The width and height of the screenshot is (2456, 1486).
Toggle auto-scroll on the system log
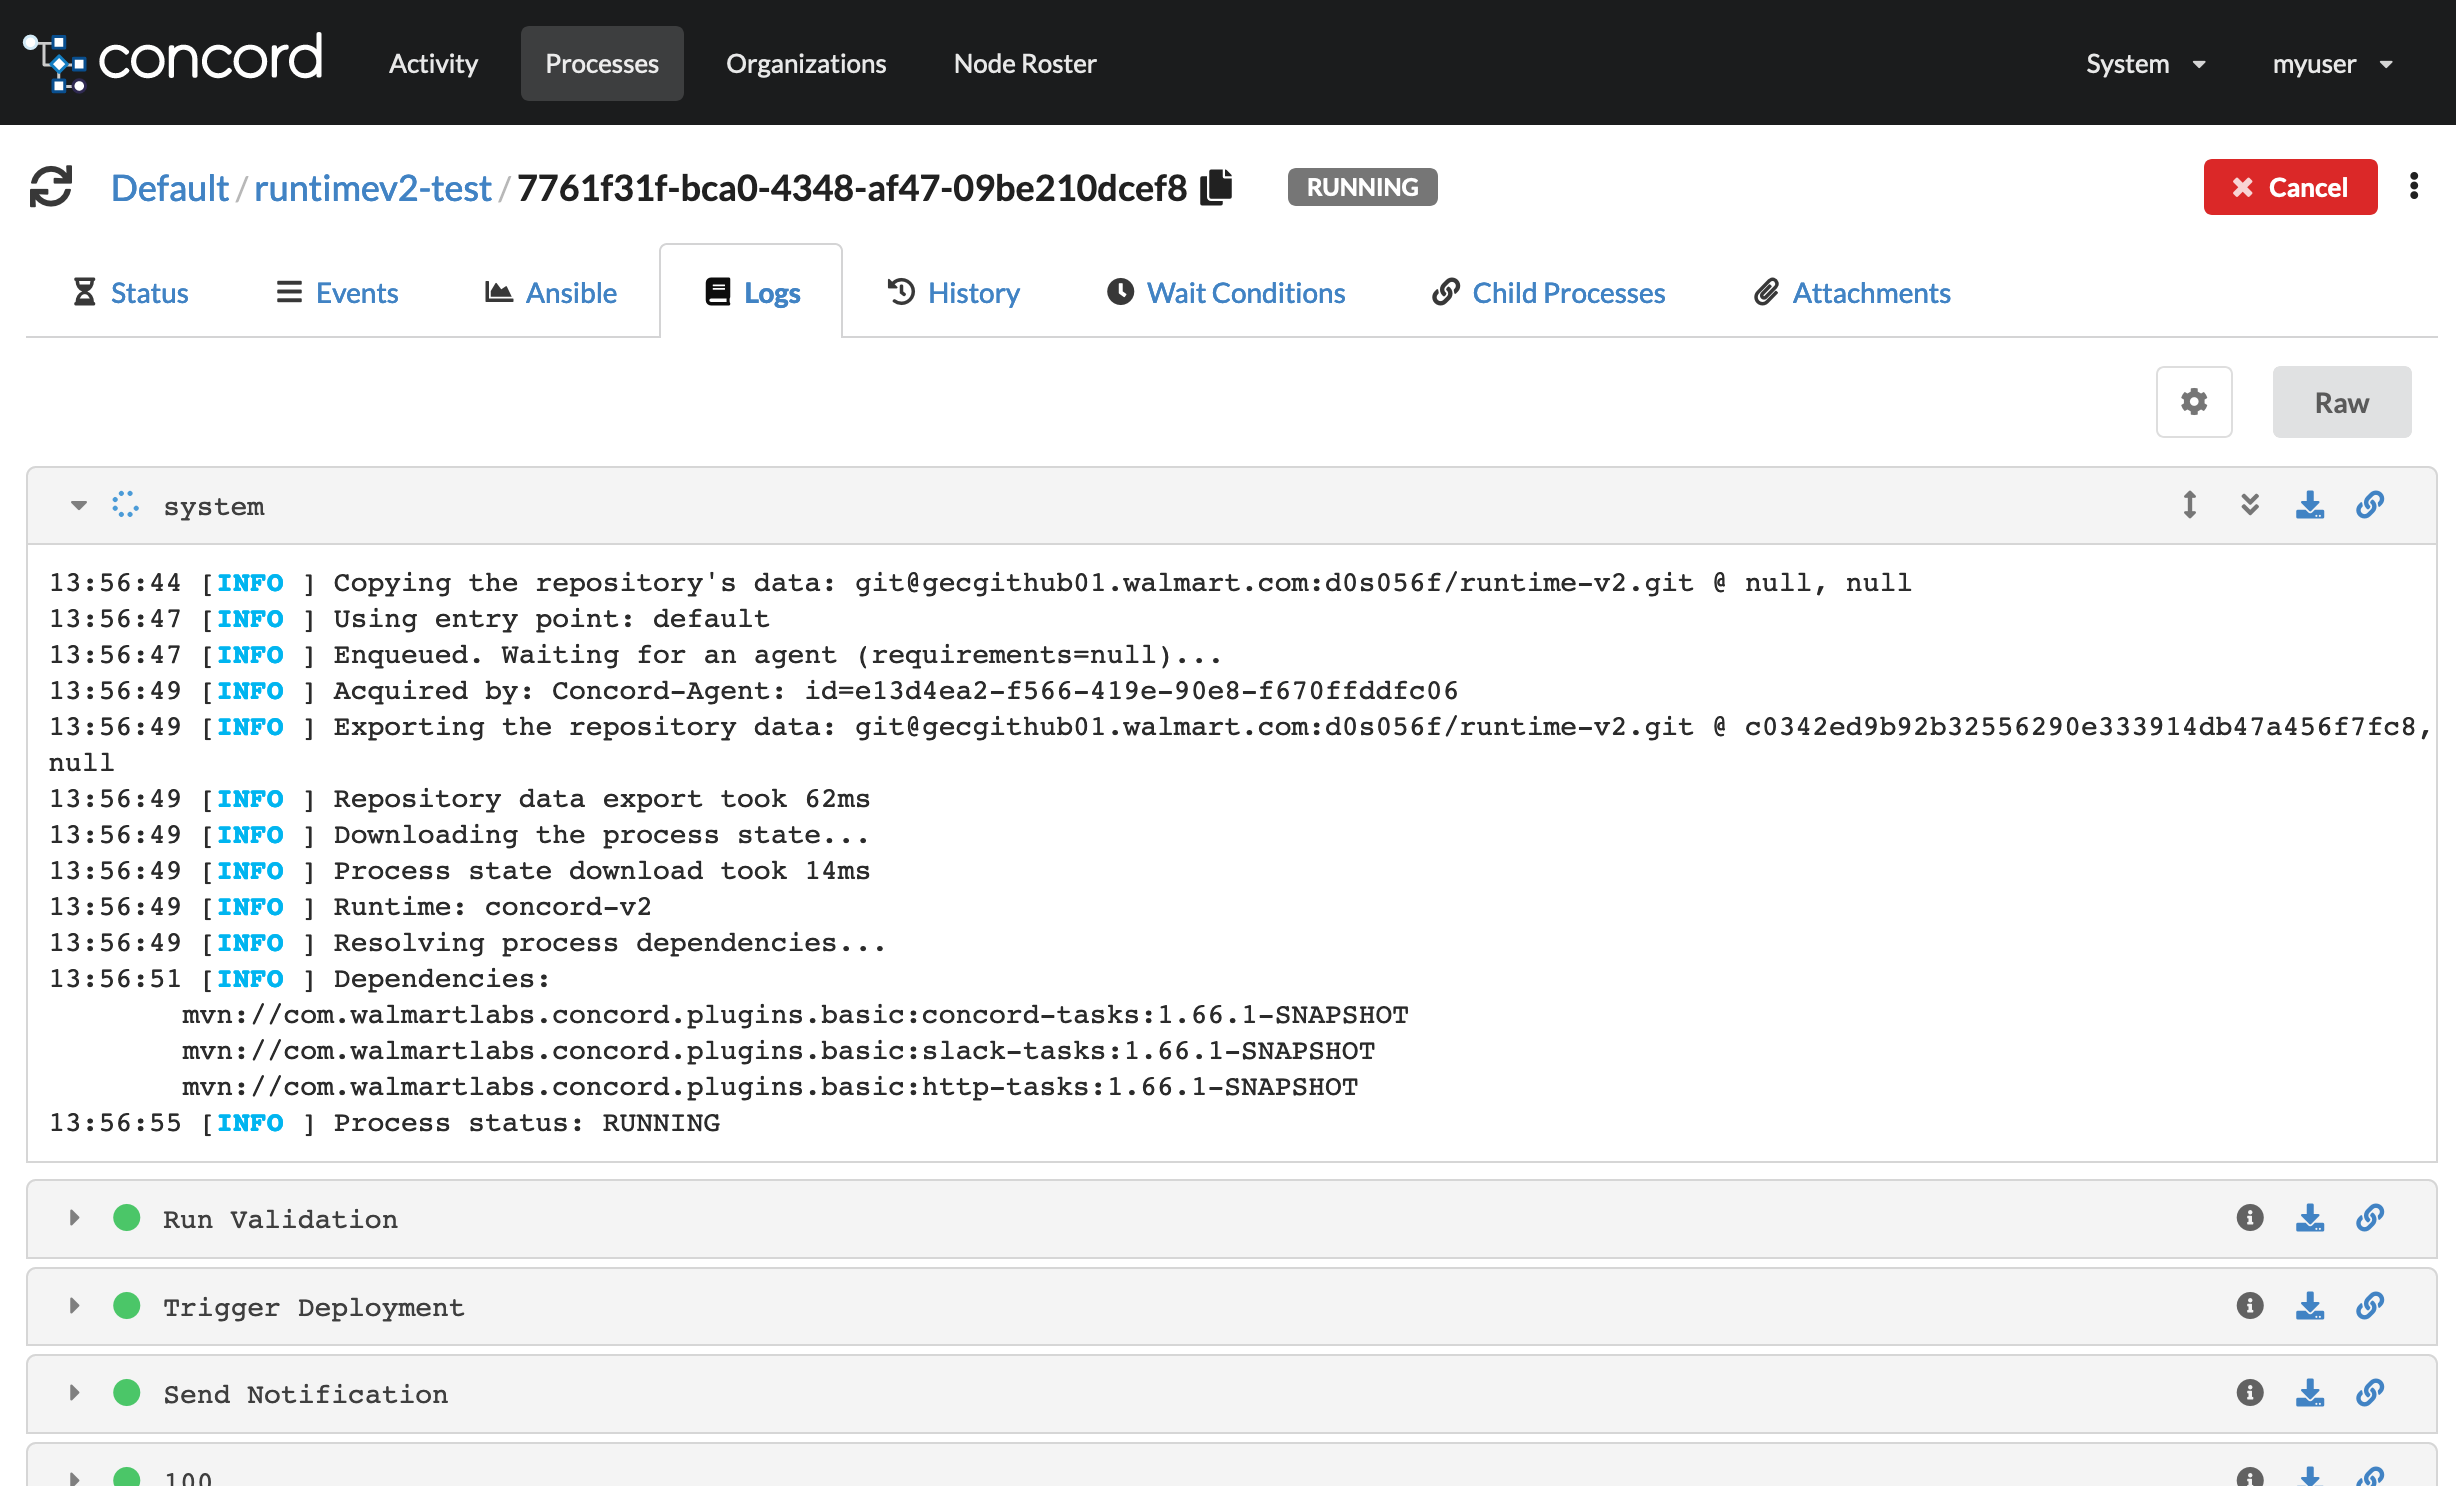click(x=2189, y=505)
